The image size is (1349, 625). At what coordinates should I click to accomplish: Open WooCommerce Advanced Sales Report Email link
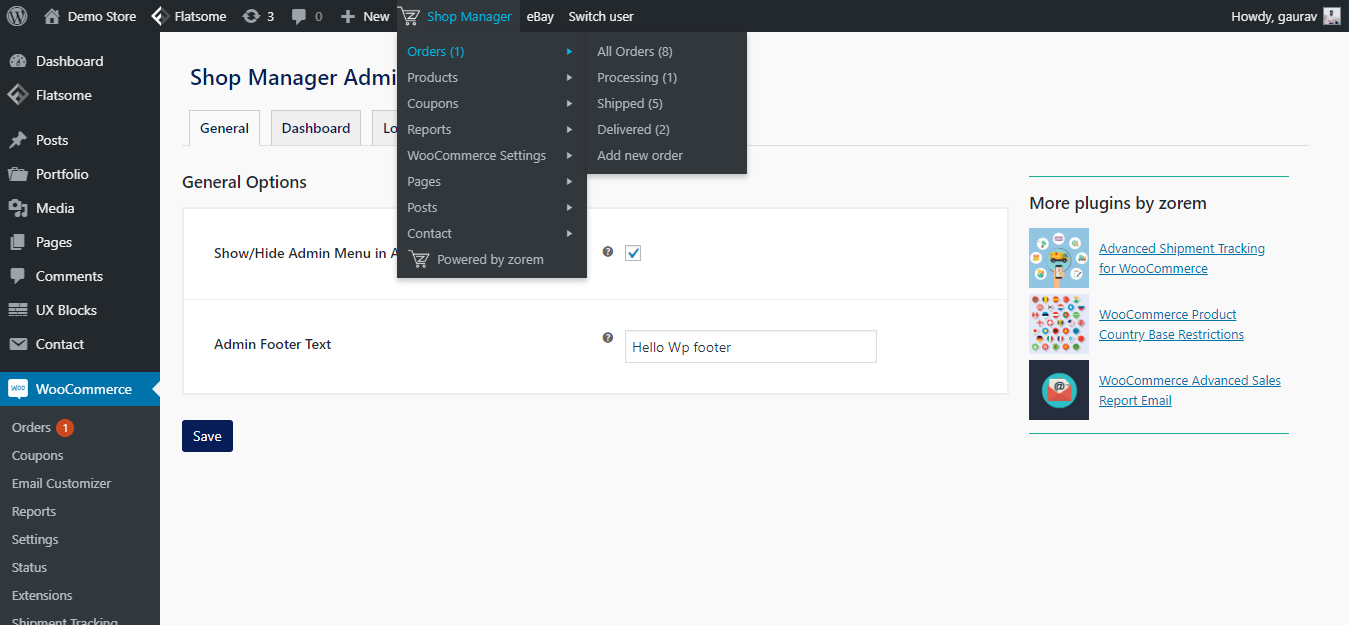(x=1190, y=390)
